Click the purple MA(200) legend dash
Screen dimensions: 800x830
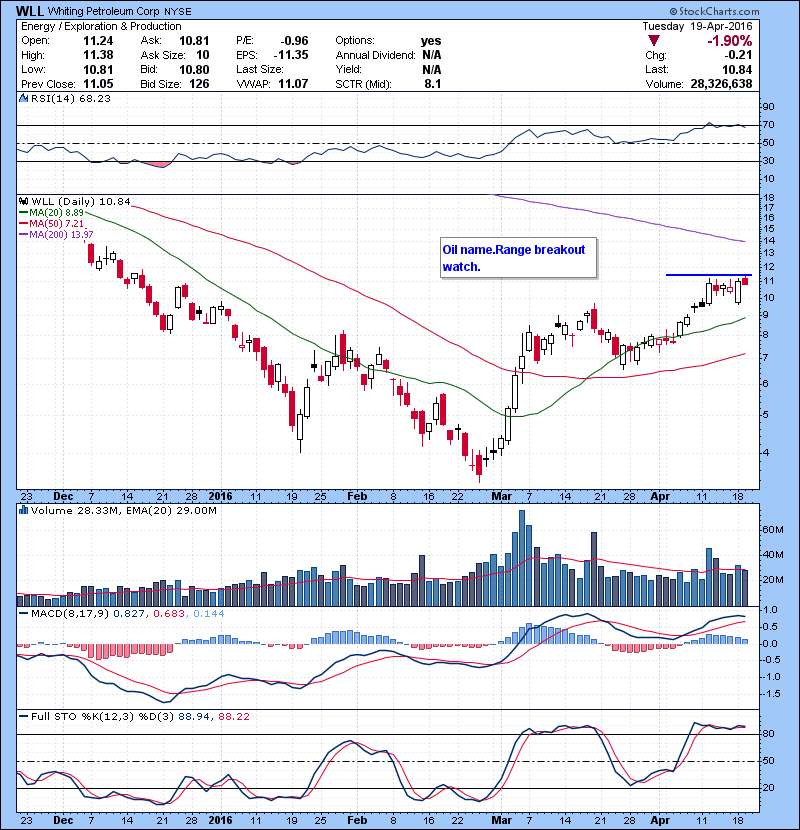(x=23, y=234)
